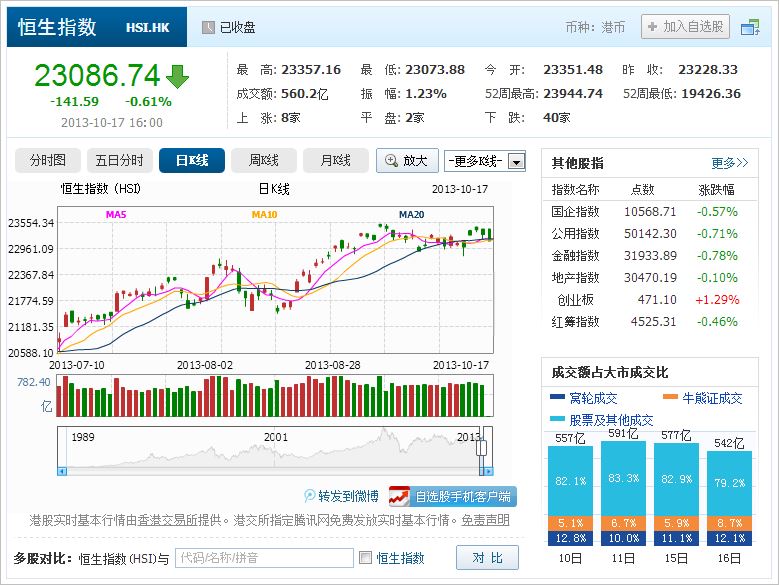The width and height of the screenshot is (779, 585).
Task: Click the timestamp 2013-10-17 16:00
Action: tap(112, 122)
